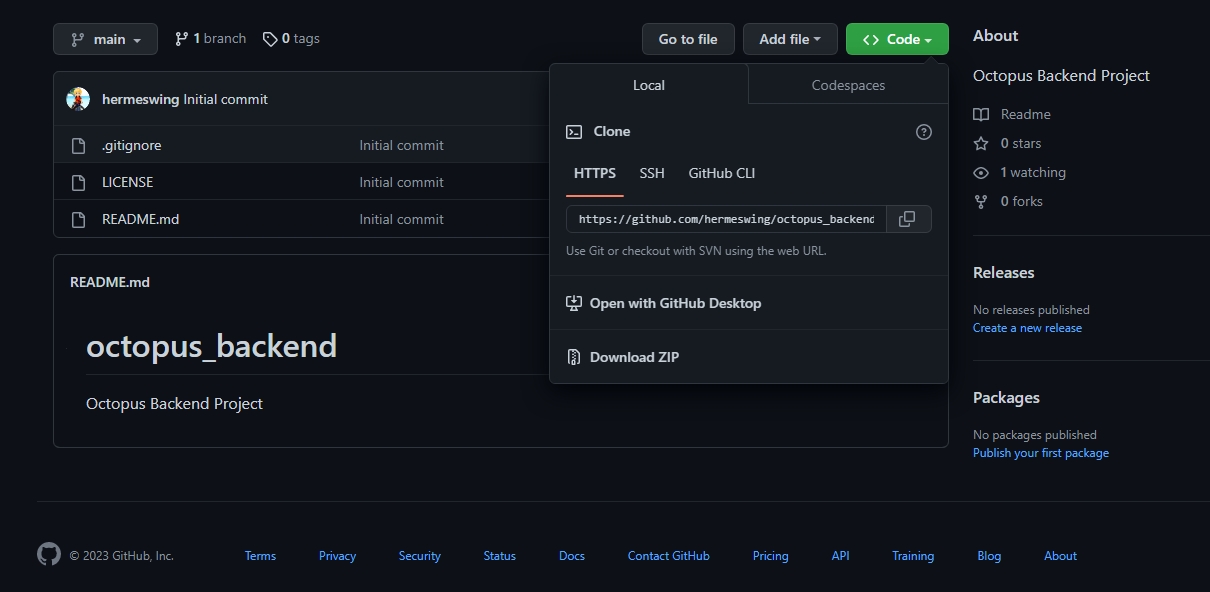1210x592 pixels.
Task: Click the file icon beside README.md
Action: point(79,220)
